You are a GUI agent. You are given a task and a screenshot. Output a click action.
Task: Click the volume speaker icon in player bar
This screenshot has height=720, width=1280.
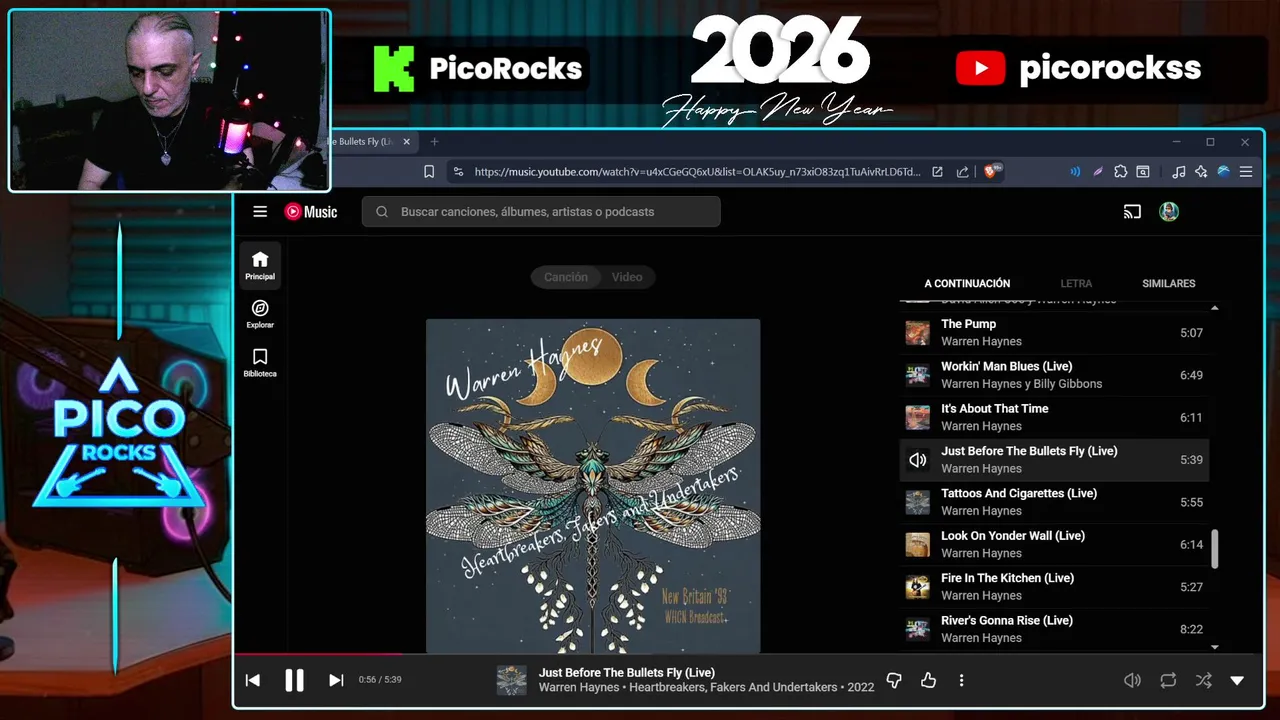click(1132, 680)
